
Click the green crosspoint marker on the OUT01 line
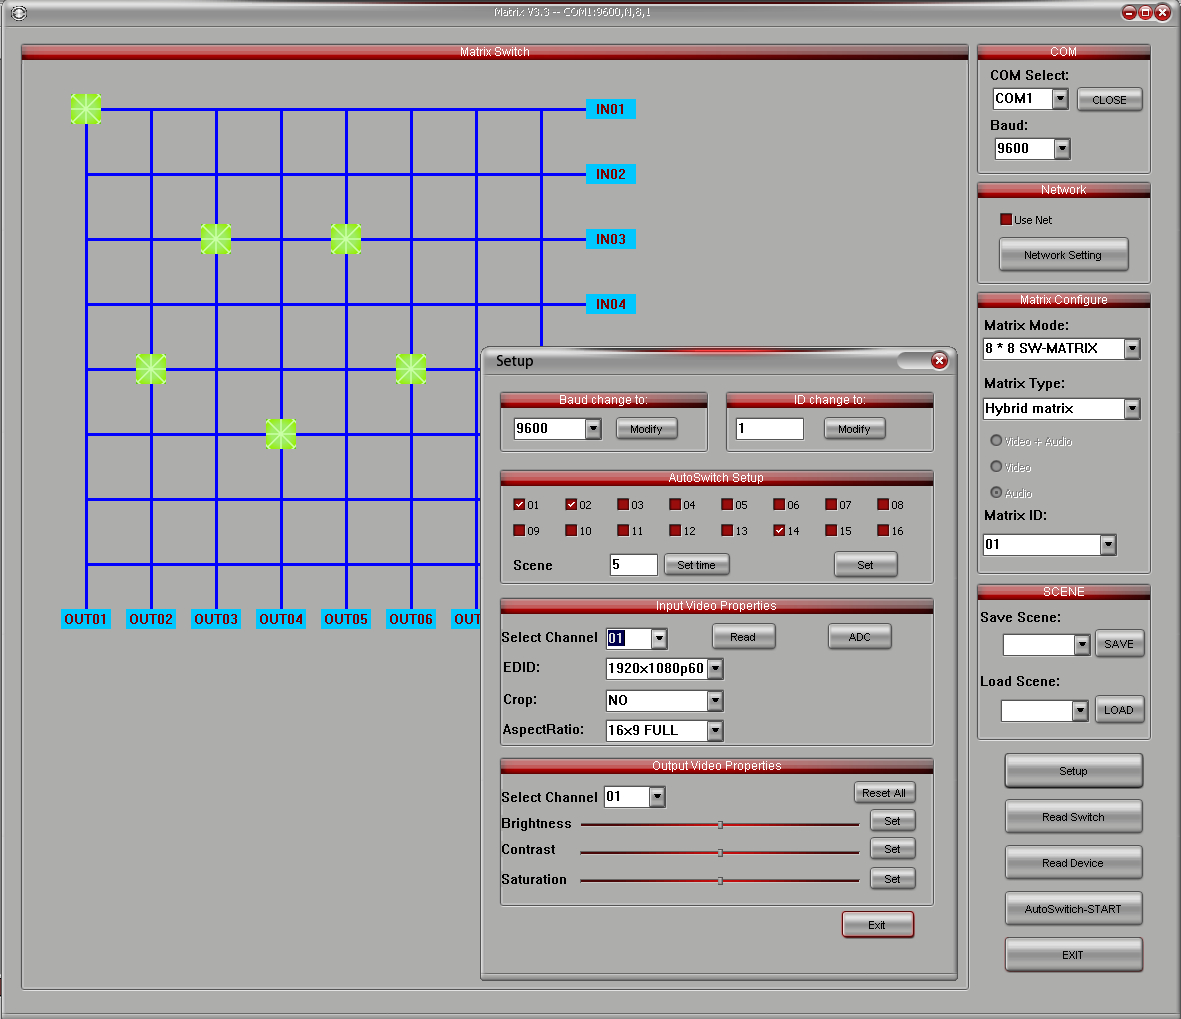86,109
